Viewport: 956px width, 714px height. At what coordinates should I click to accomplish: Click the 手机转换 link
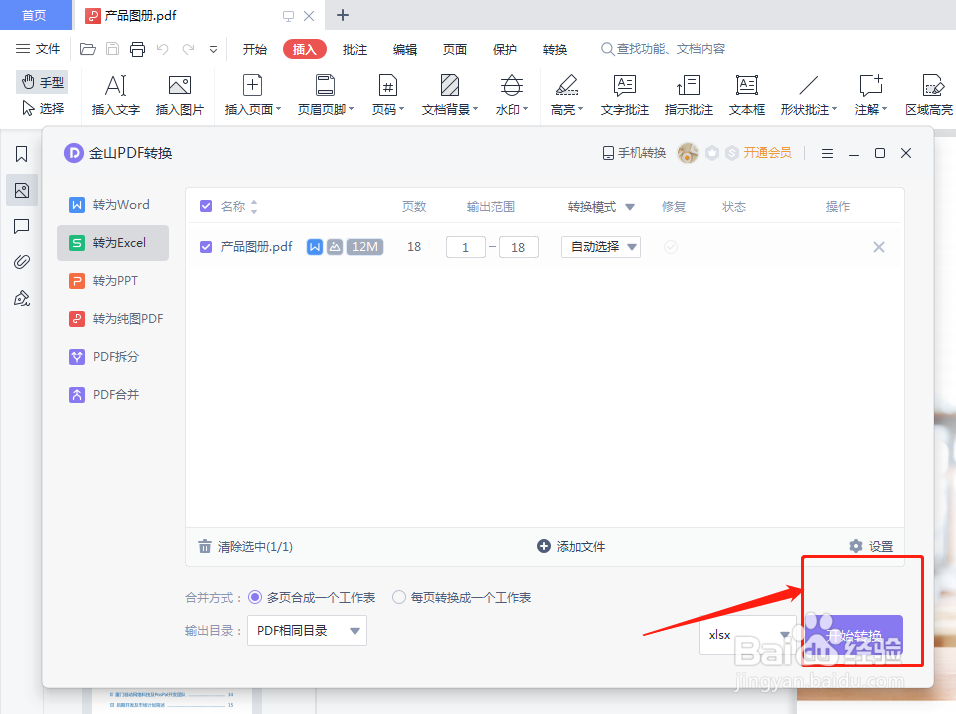pos(634,153)
